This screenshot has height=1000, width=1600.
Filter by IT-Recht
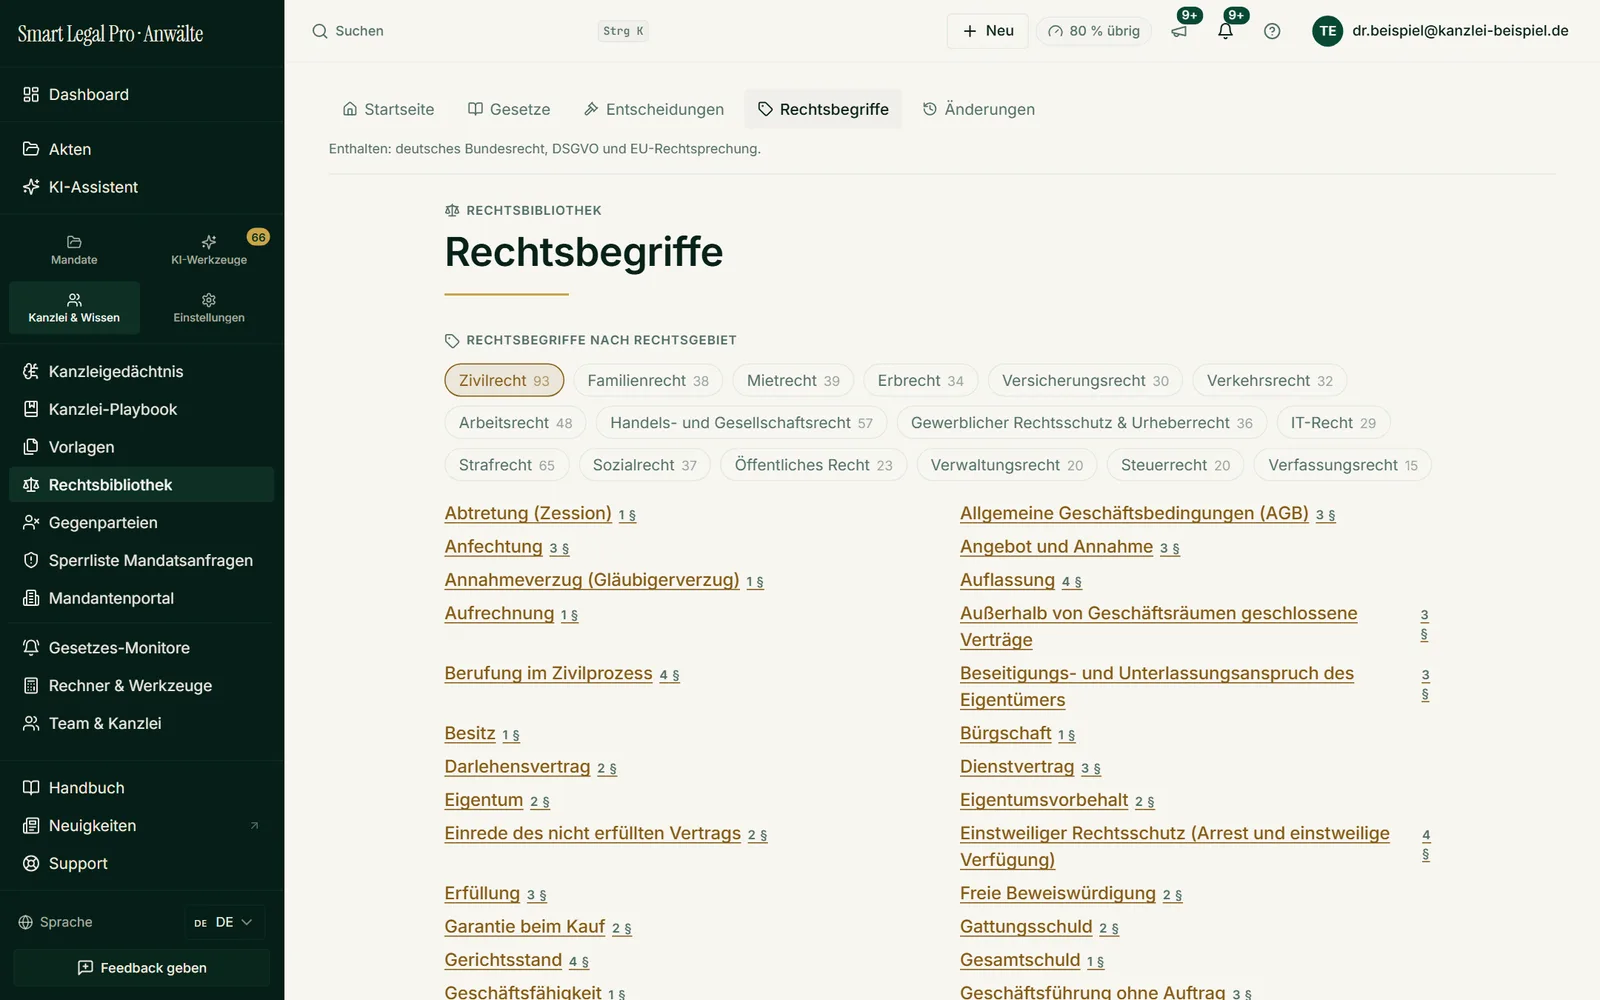click(1333, 422)
